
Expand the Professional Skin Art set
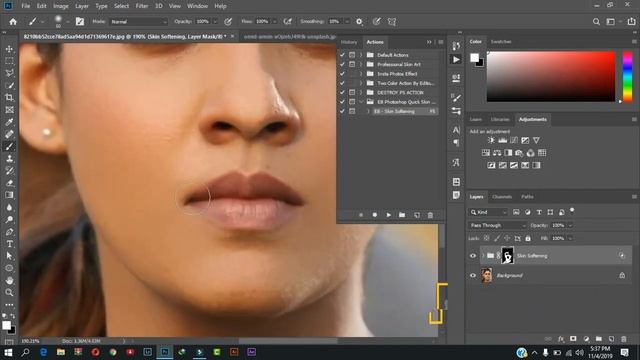coord(361,64)
